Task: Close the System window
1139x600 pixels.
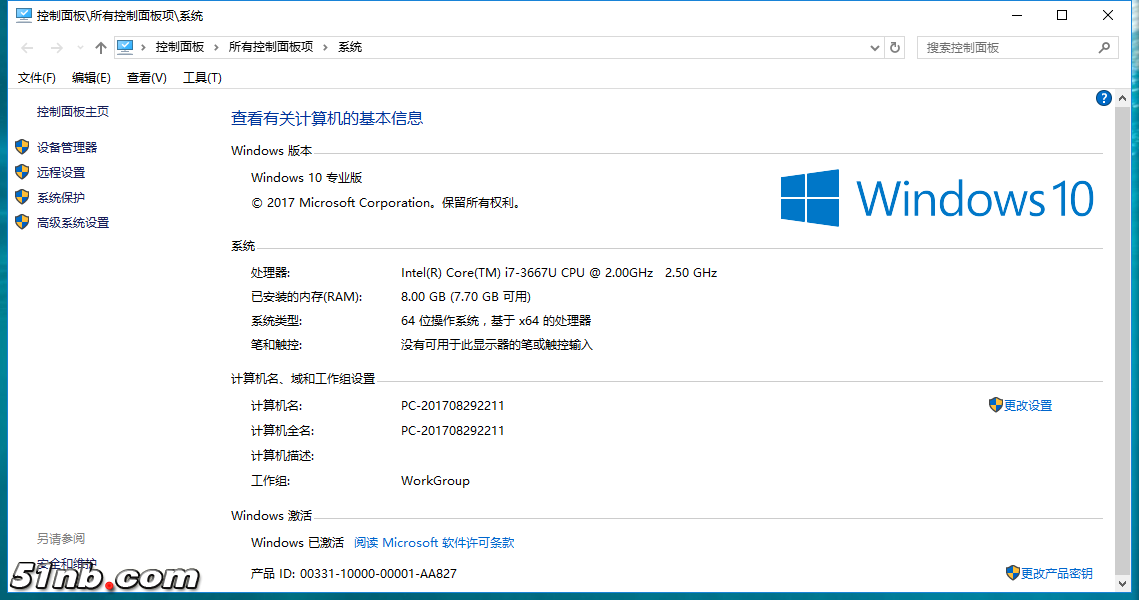Action: 1108,15
